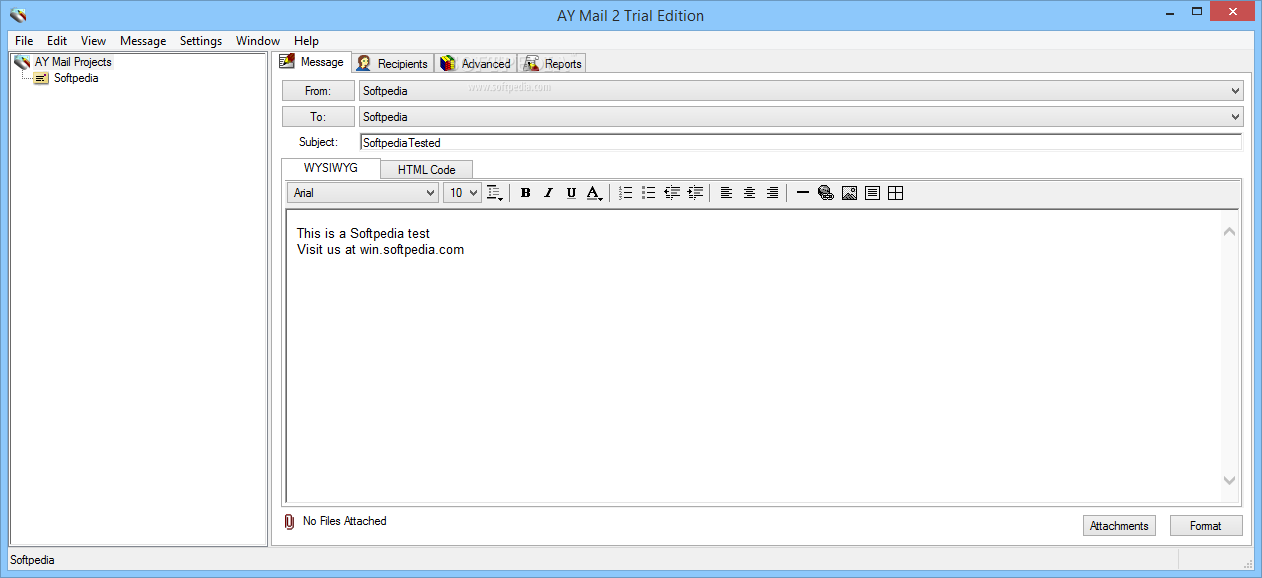The height and width of the screenshot is (578, 1262).
Task: Select the WYSIWYG editor tab
Action: (x=331, y=168)
